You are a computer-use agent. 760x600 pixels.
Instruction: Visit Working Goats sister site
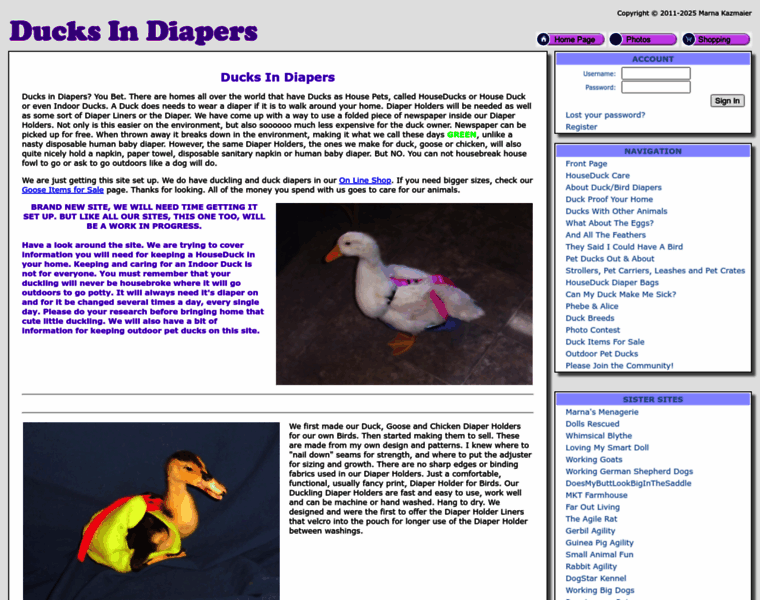point(594,459)
